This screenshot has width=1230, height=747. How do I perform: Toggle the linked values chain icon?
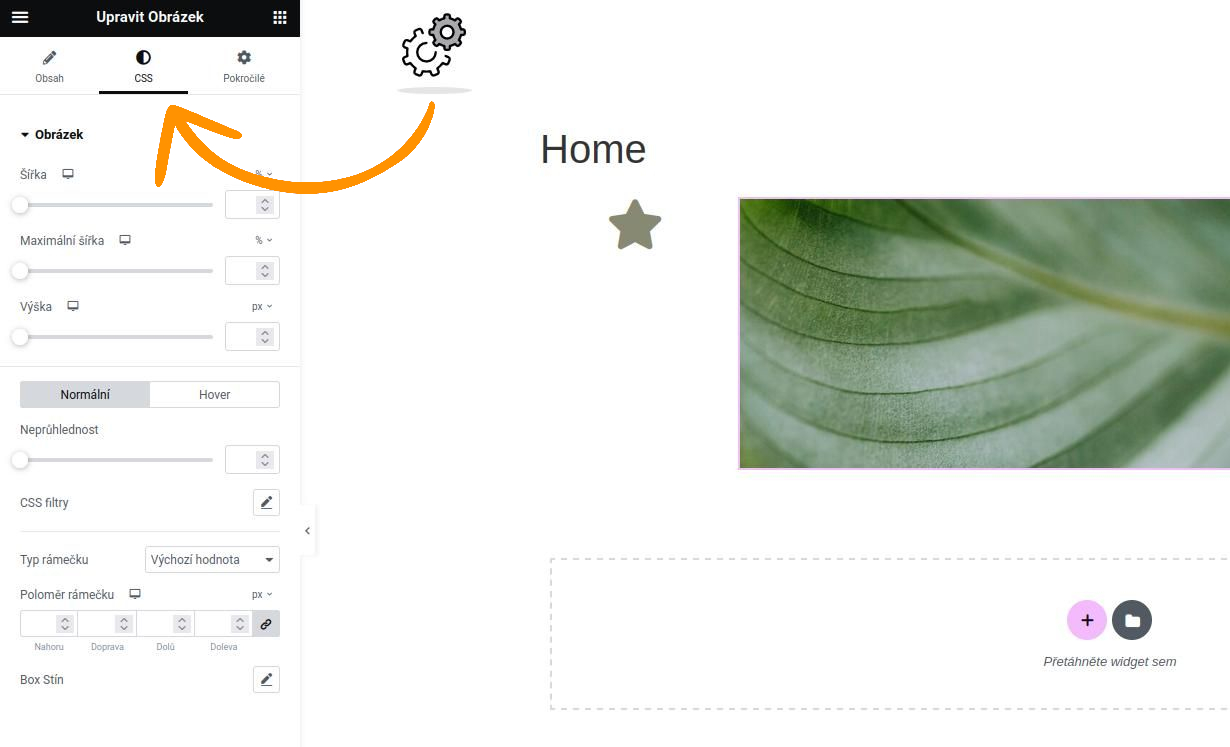266,624
